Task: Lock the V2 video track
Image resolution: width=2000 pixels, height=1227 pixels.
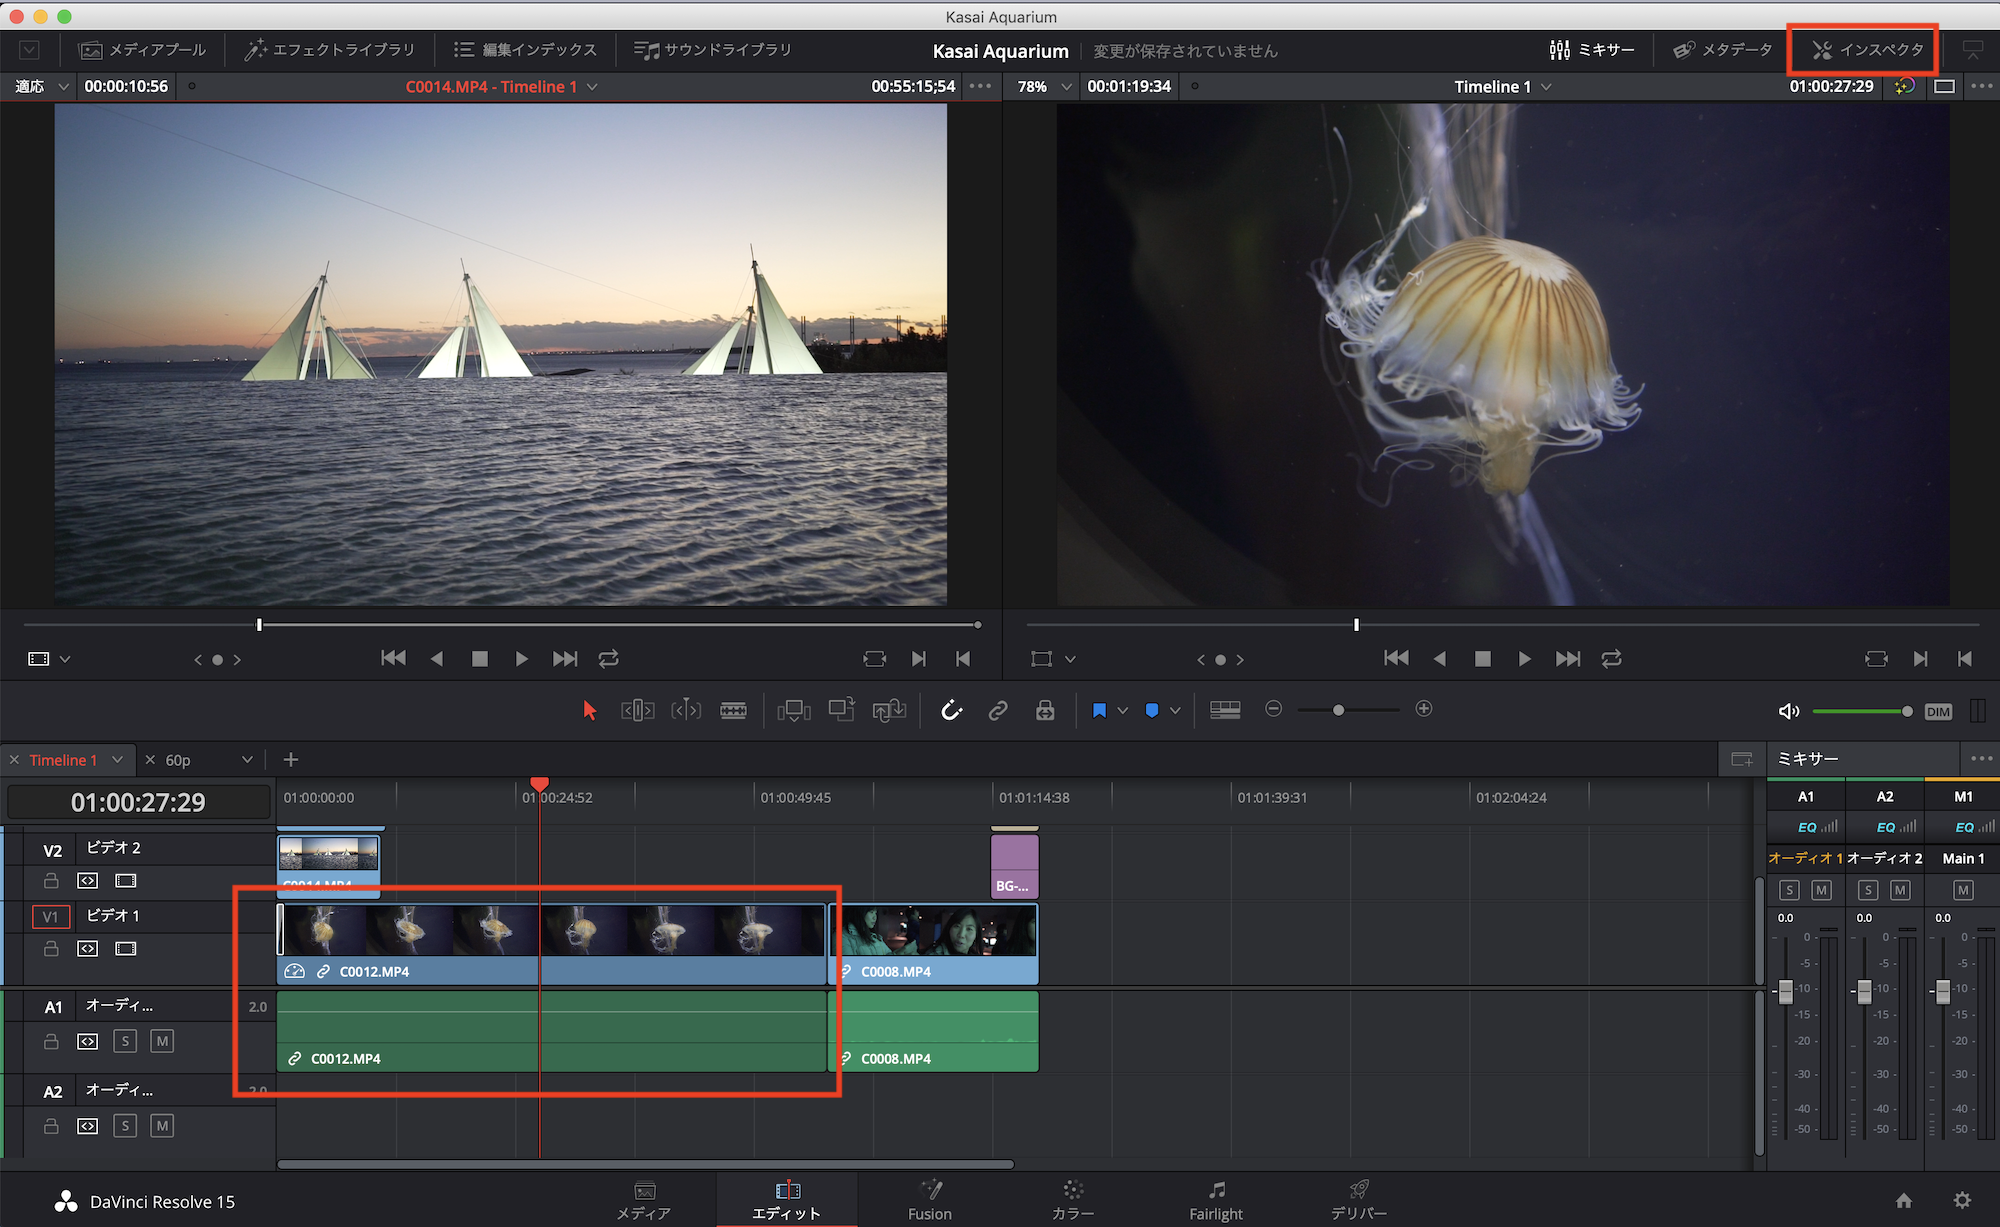Action: [51, 881]
